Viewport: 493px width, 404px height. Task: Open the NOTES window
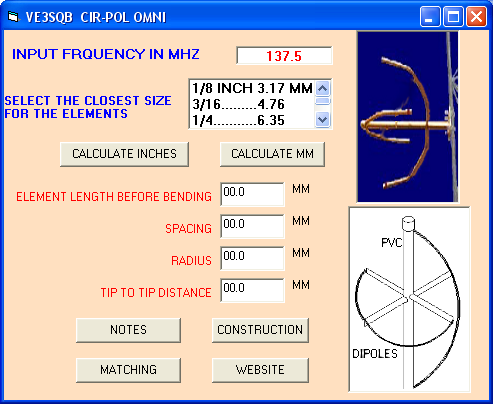pos(128,330)
